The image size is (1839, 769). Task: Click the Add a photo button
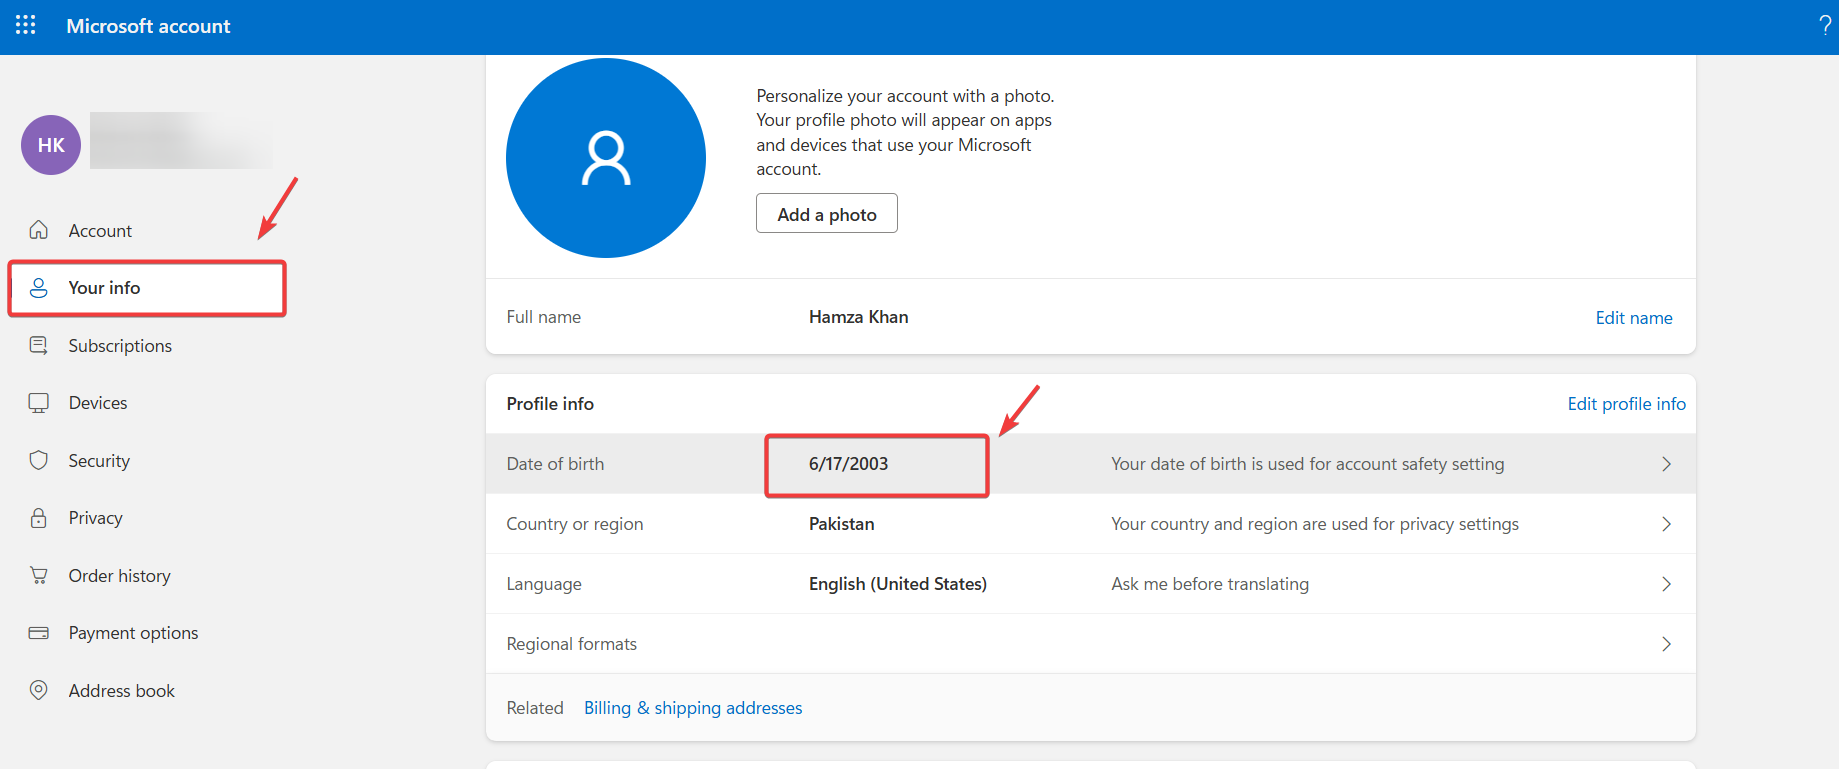point(827,214)
